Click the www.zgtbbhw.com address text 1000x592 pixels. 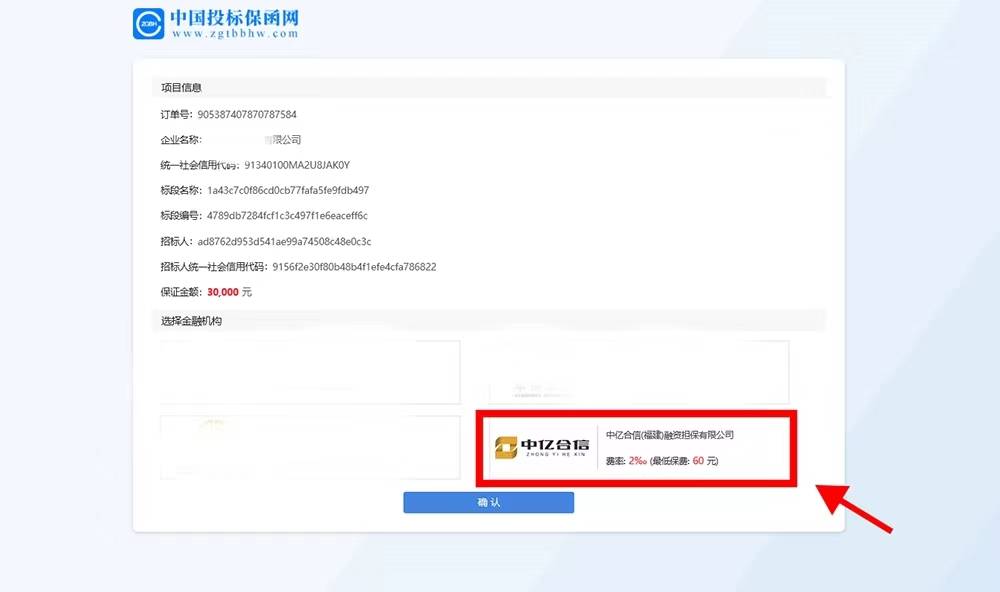234,34
